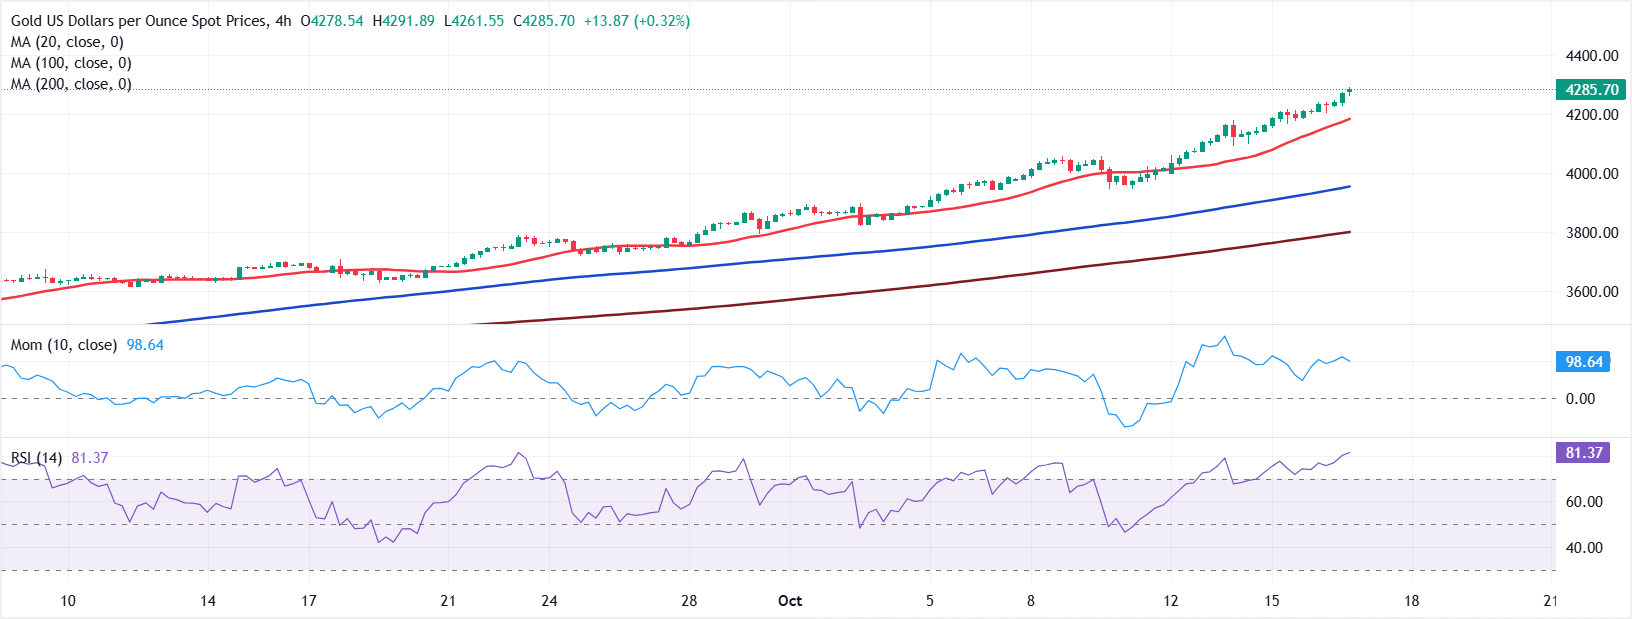This screenshot has height=619, width=1632.
Task: Click the blue 98.64 momentum value tag
Action: tap(1583, 362)
